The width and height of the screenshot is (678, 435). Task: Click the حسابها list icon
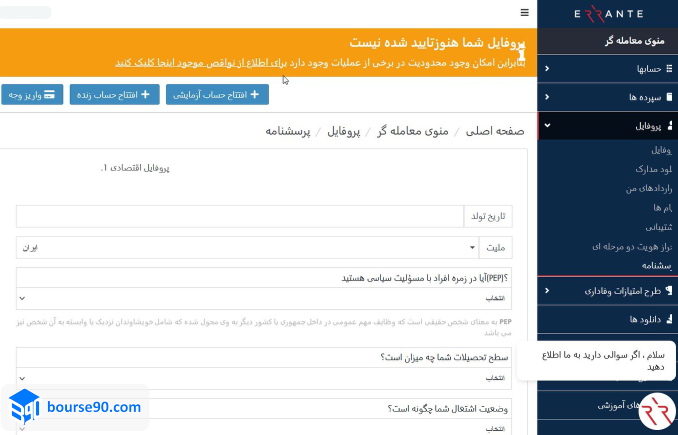click(669, 69)
